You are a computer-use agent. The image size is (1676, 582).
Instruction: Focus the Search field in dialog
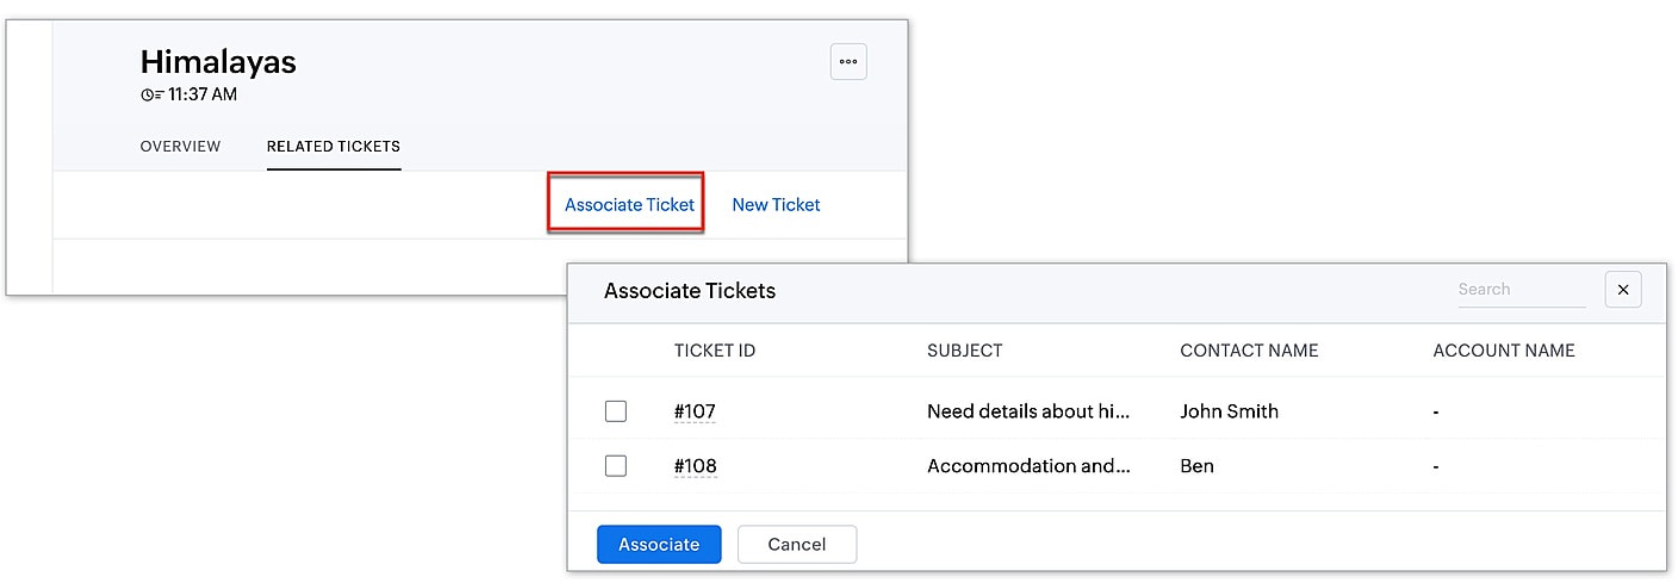[1520, 290]
